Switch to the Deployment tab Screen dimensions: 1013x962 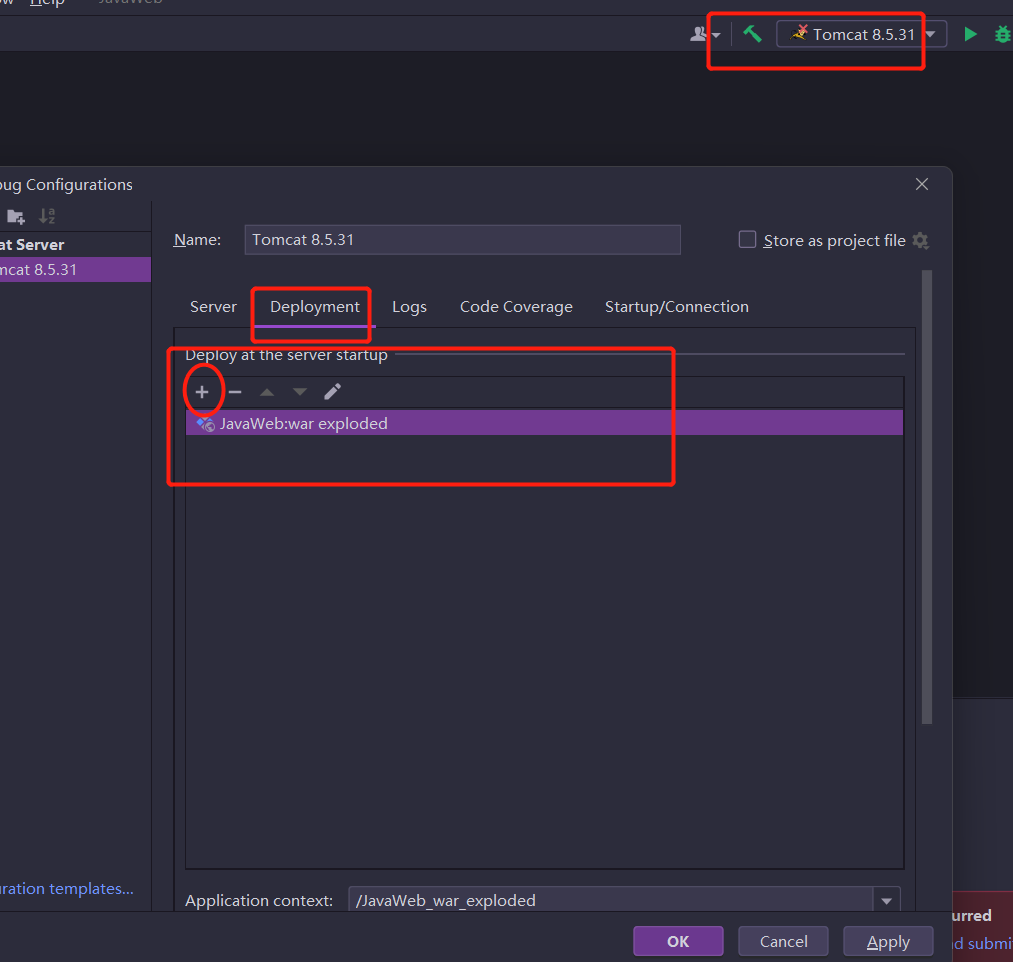[315, 307]
